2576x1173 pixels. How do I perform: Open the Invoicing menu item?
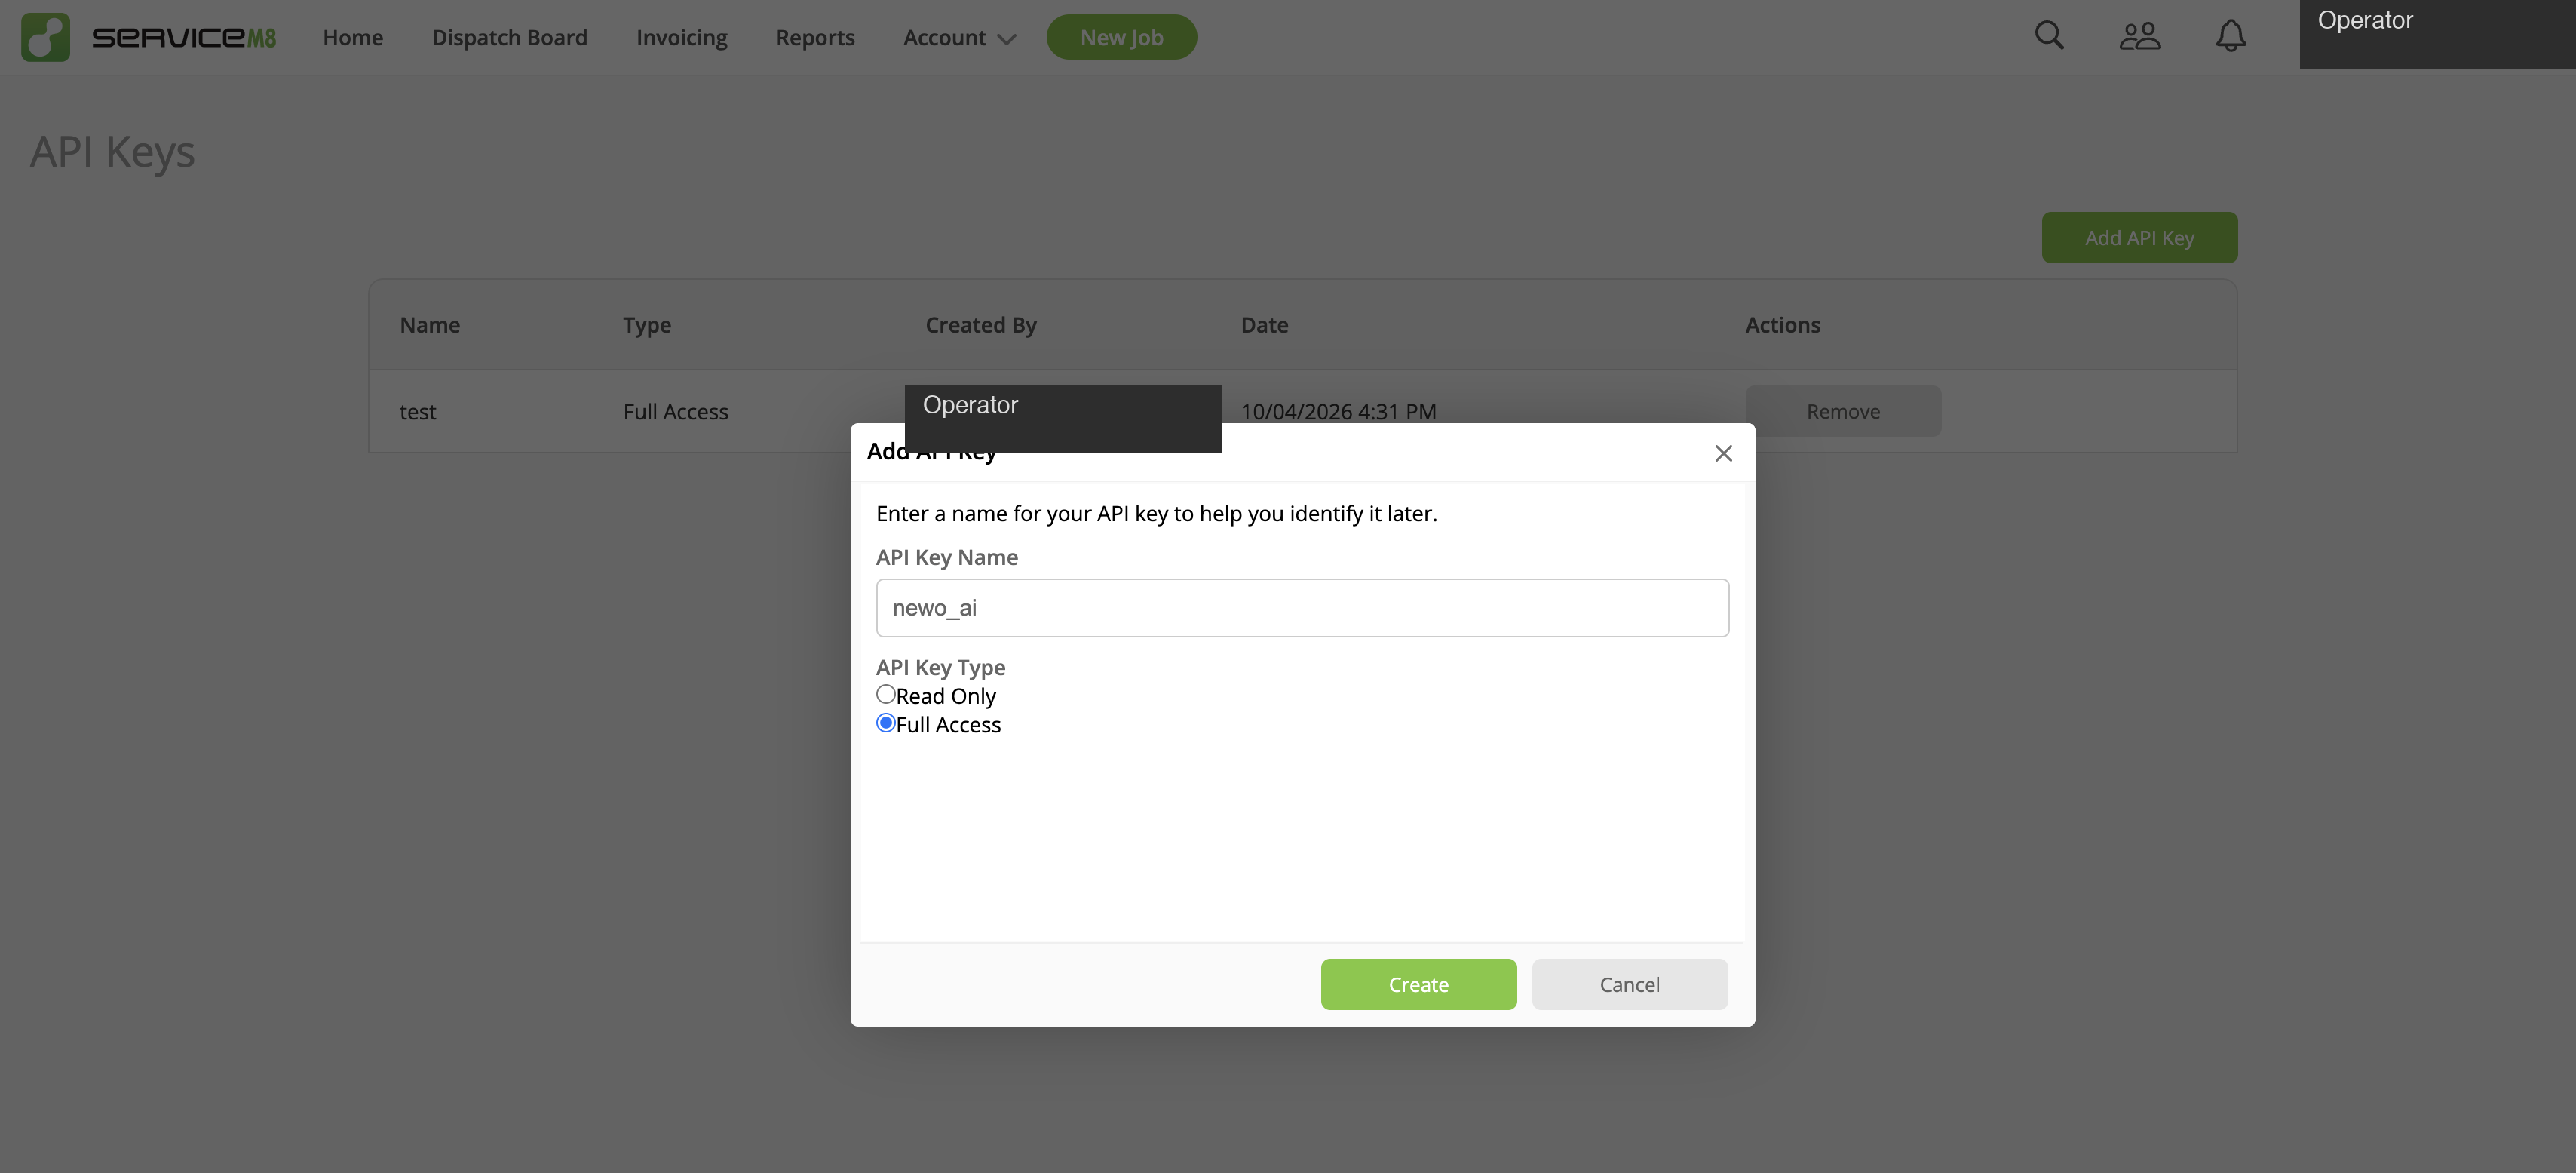coord(682,38)
